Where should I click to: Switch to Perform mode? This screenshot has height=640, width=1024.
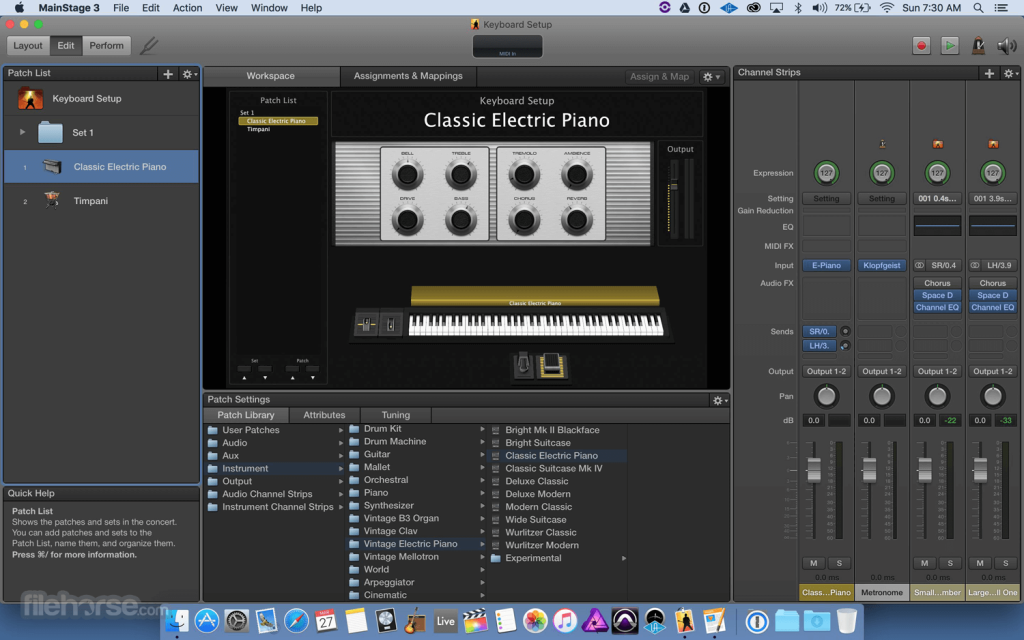coord(106,45)
